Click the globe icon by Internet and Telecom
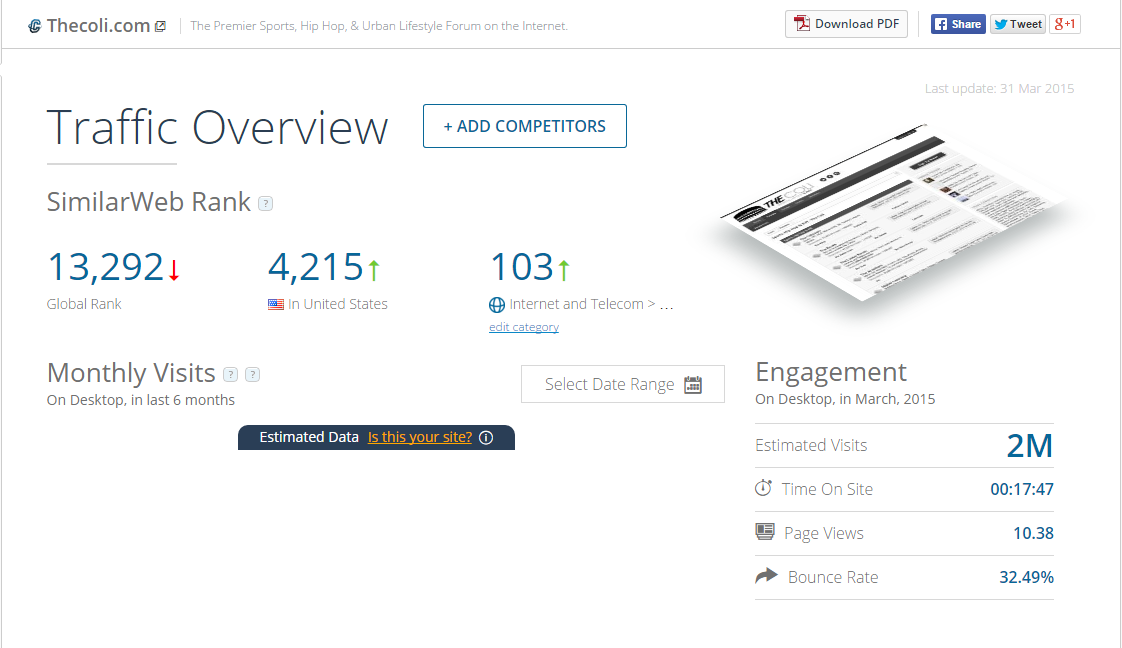The height and width of the screenshot is (648, 1122). [497, 305]
